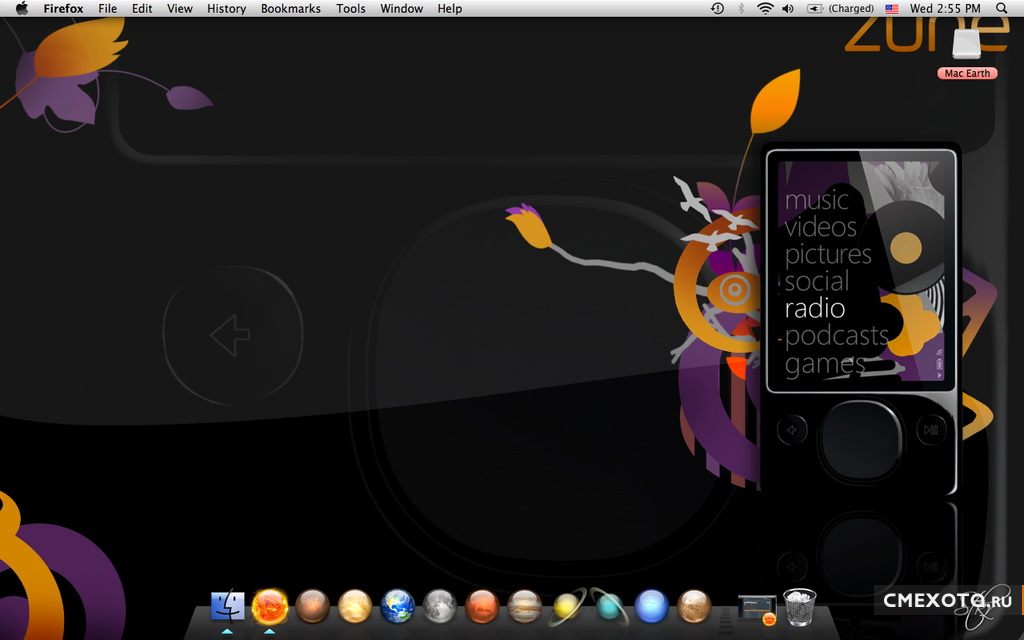The width and height of the screenshot is (1024, 640).
Task: Click the bright blue Neptune dock icon
Action: point(651,606)
